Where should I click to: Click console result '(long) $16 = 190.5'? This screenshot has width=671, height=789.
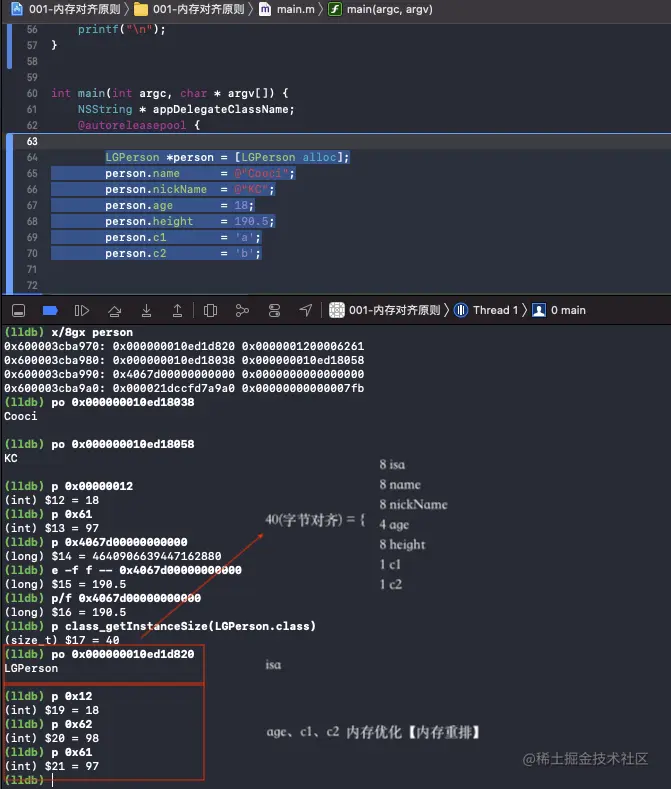65,612
